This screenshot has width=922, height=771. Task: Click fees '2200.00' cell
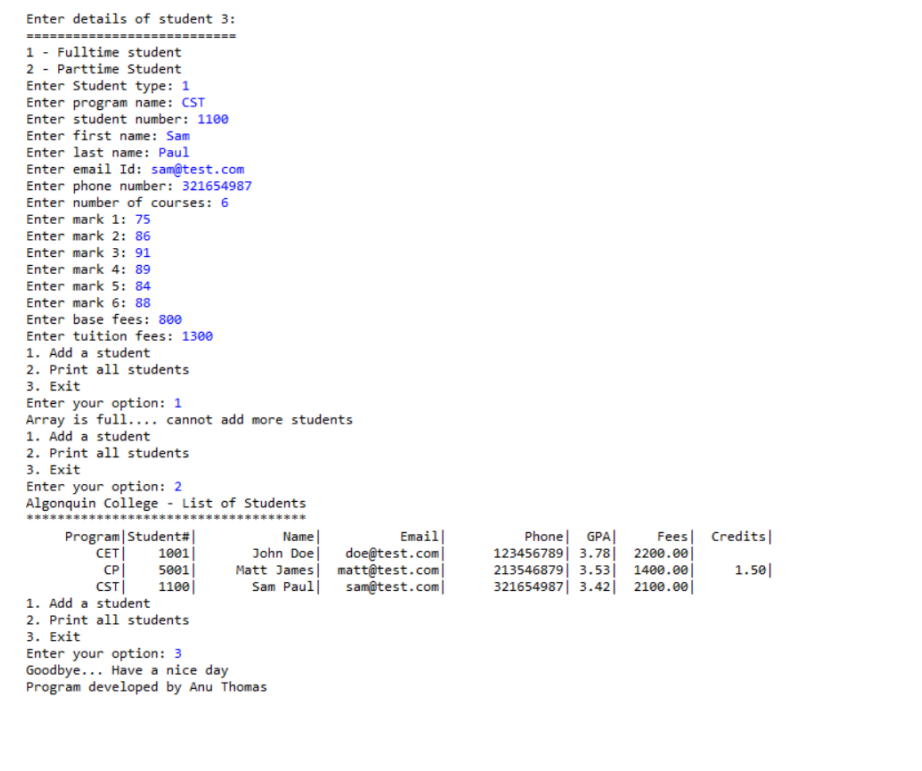661,553
